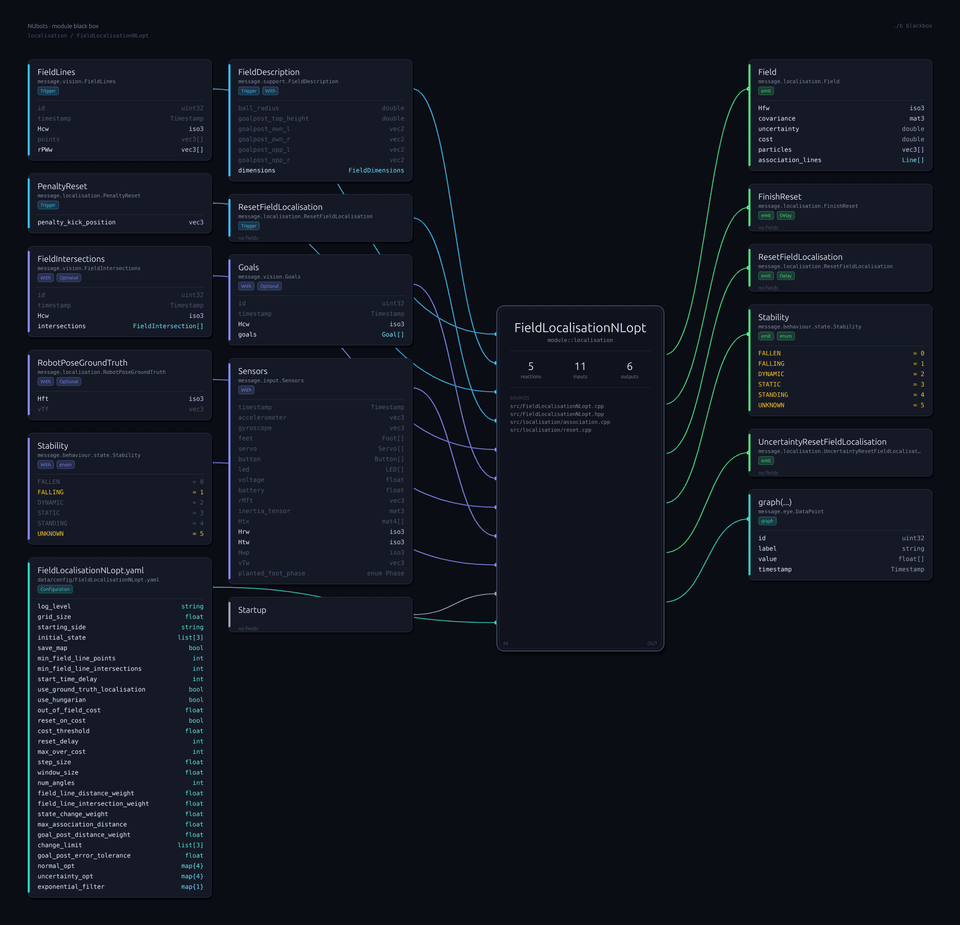Open source file src/FieldLocalisationNLopt.cpp
This screenshot has height=925, width=960.
click(x=557, y=406)
